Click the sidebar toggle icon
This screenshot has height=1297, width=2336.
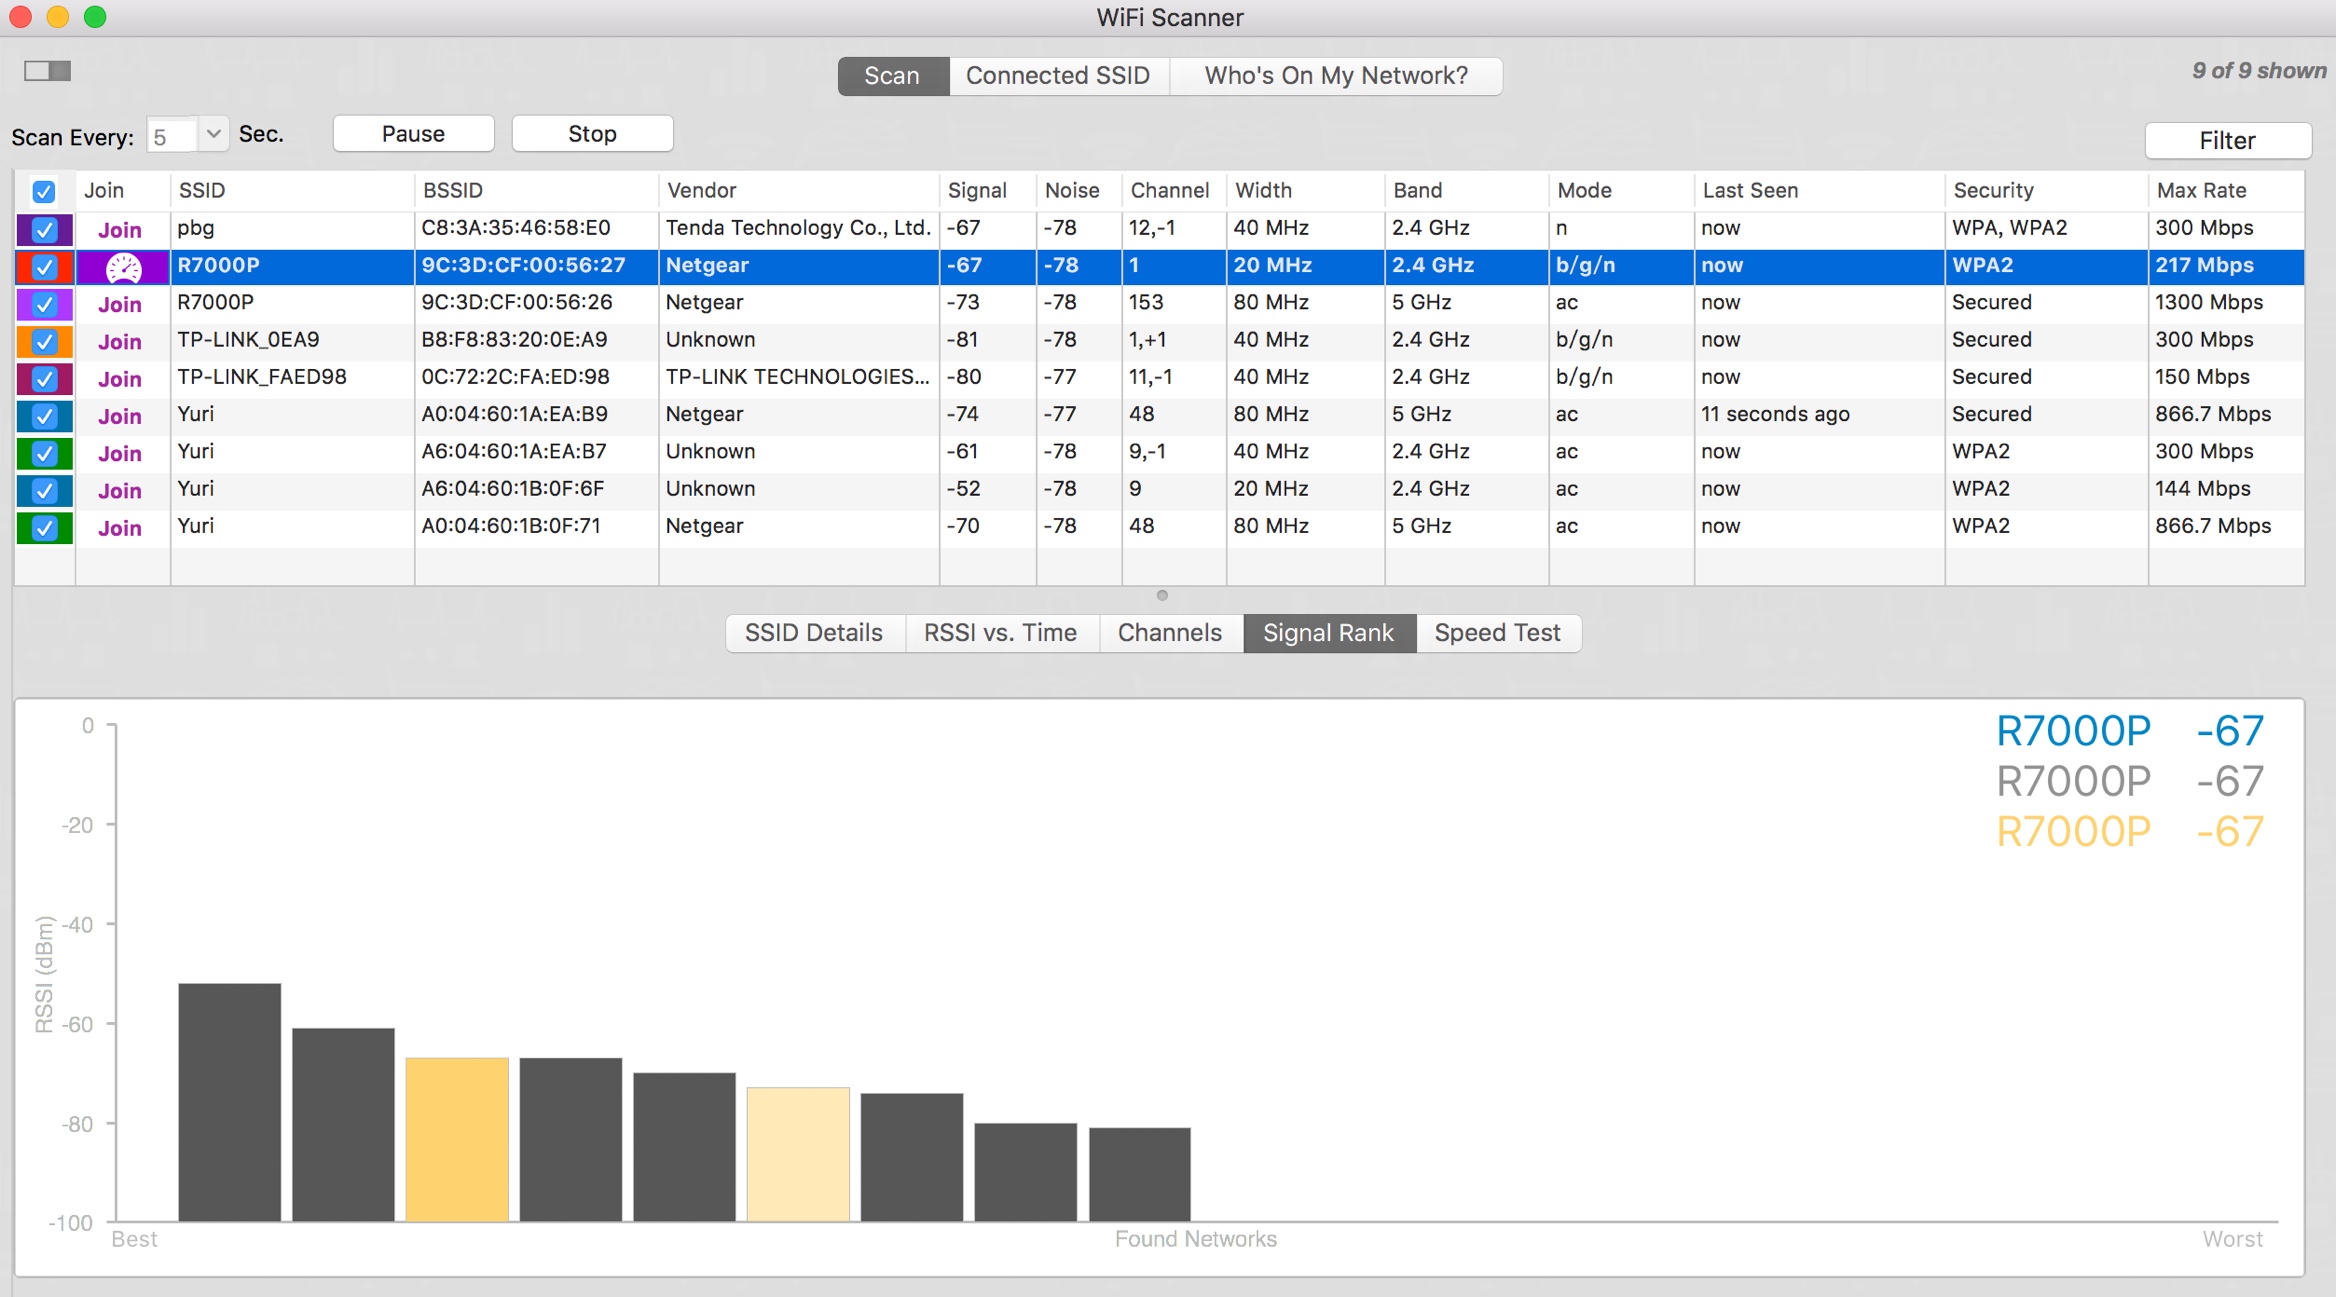[47, 71]
